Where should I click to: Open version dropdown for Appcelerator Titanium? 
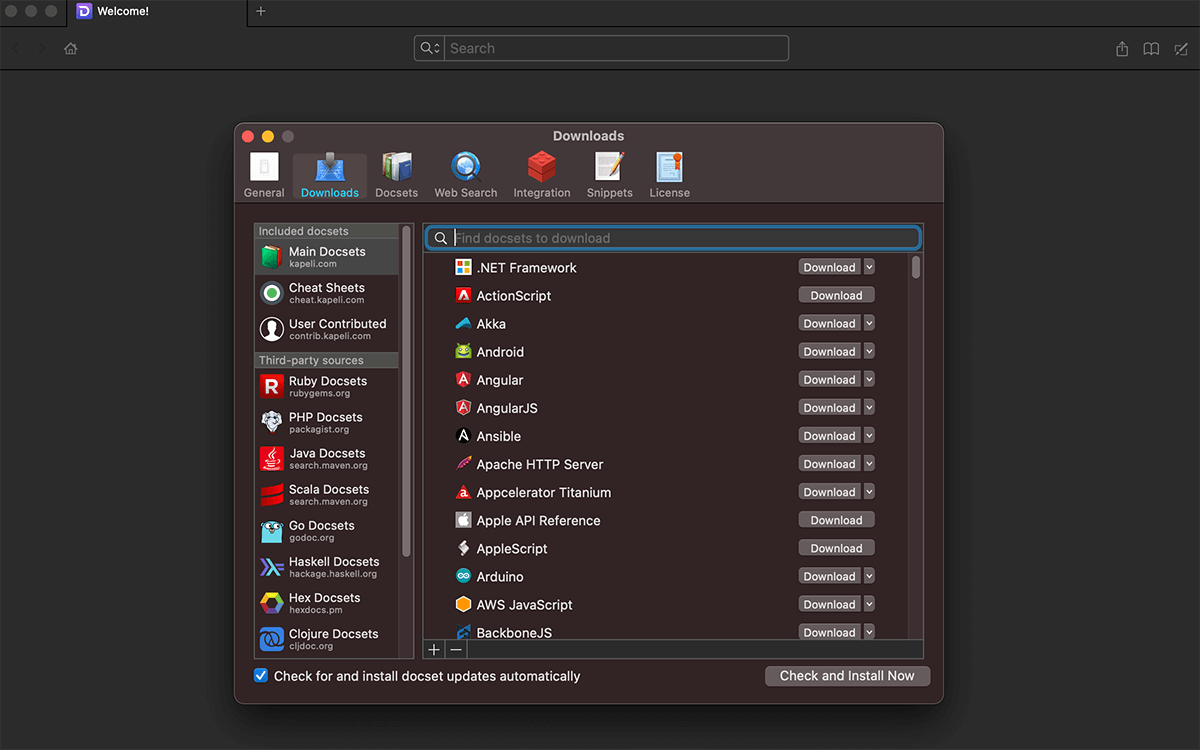(x=869, y=492)
